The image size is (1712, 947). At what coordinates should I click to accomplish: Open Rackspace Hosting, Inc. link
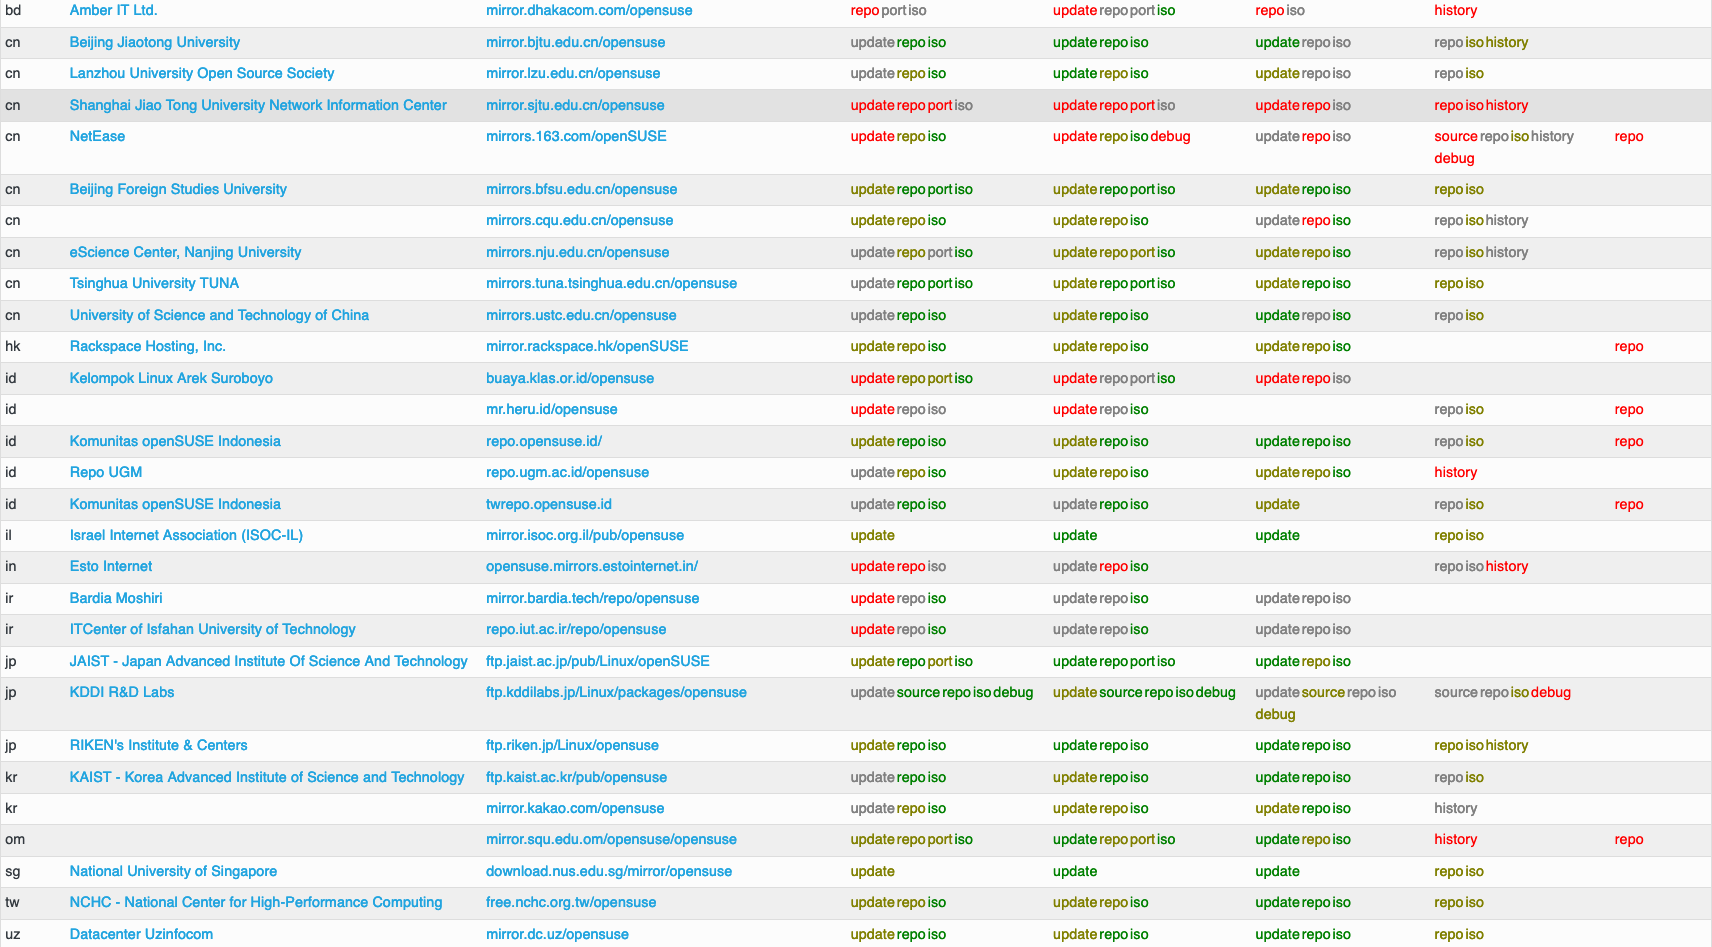coord(147,347)
